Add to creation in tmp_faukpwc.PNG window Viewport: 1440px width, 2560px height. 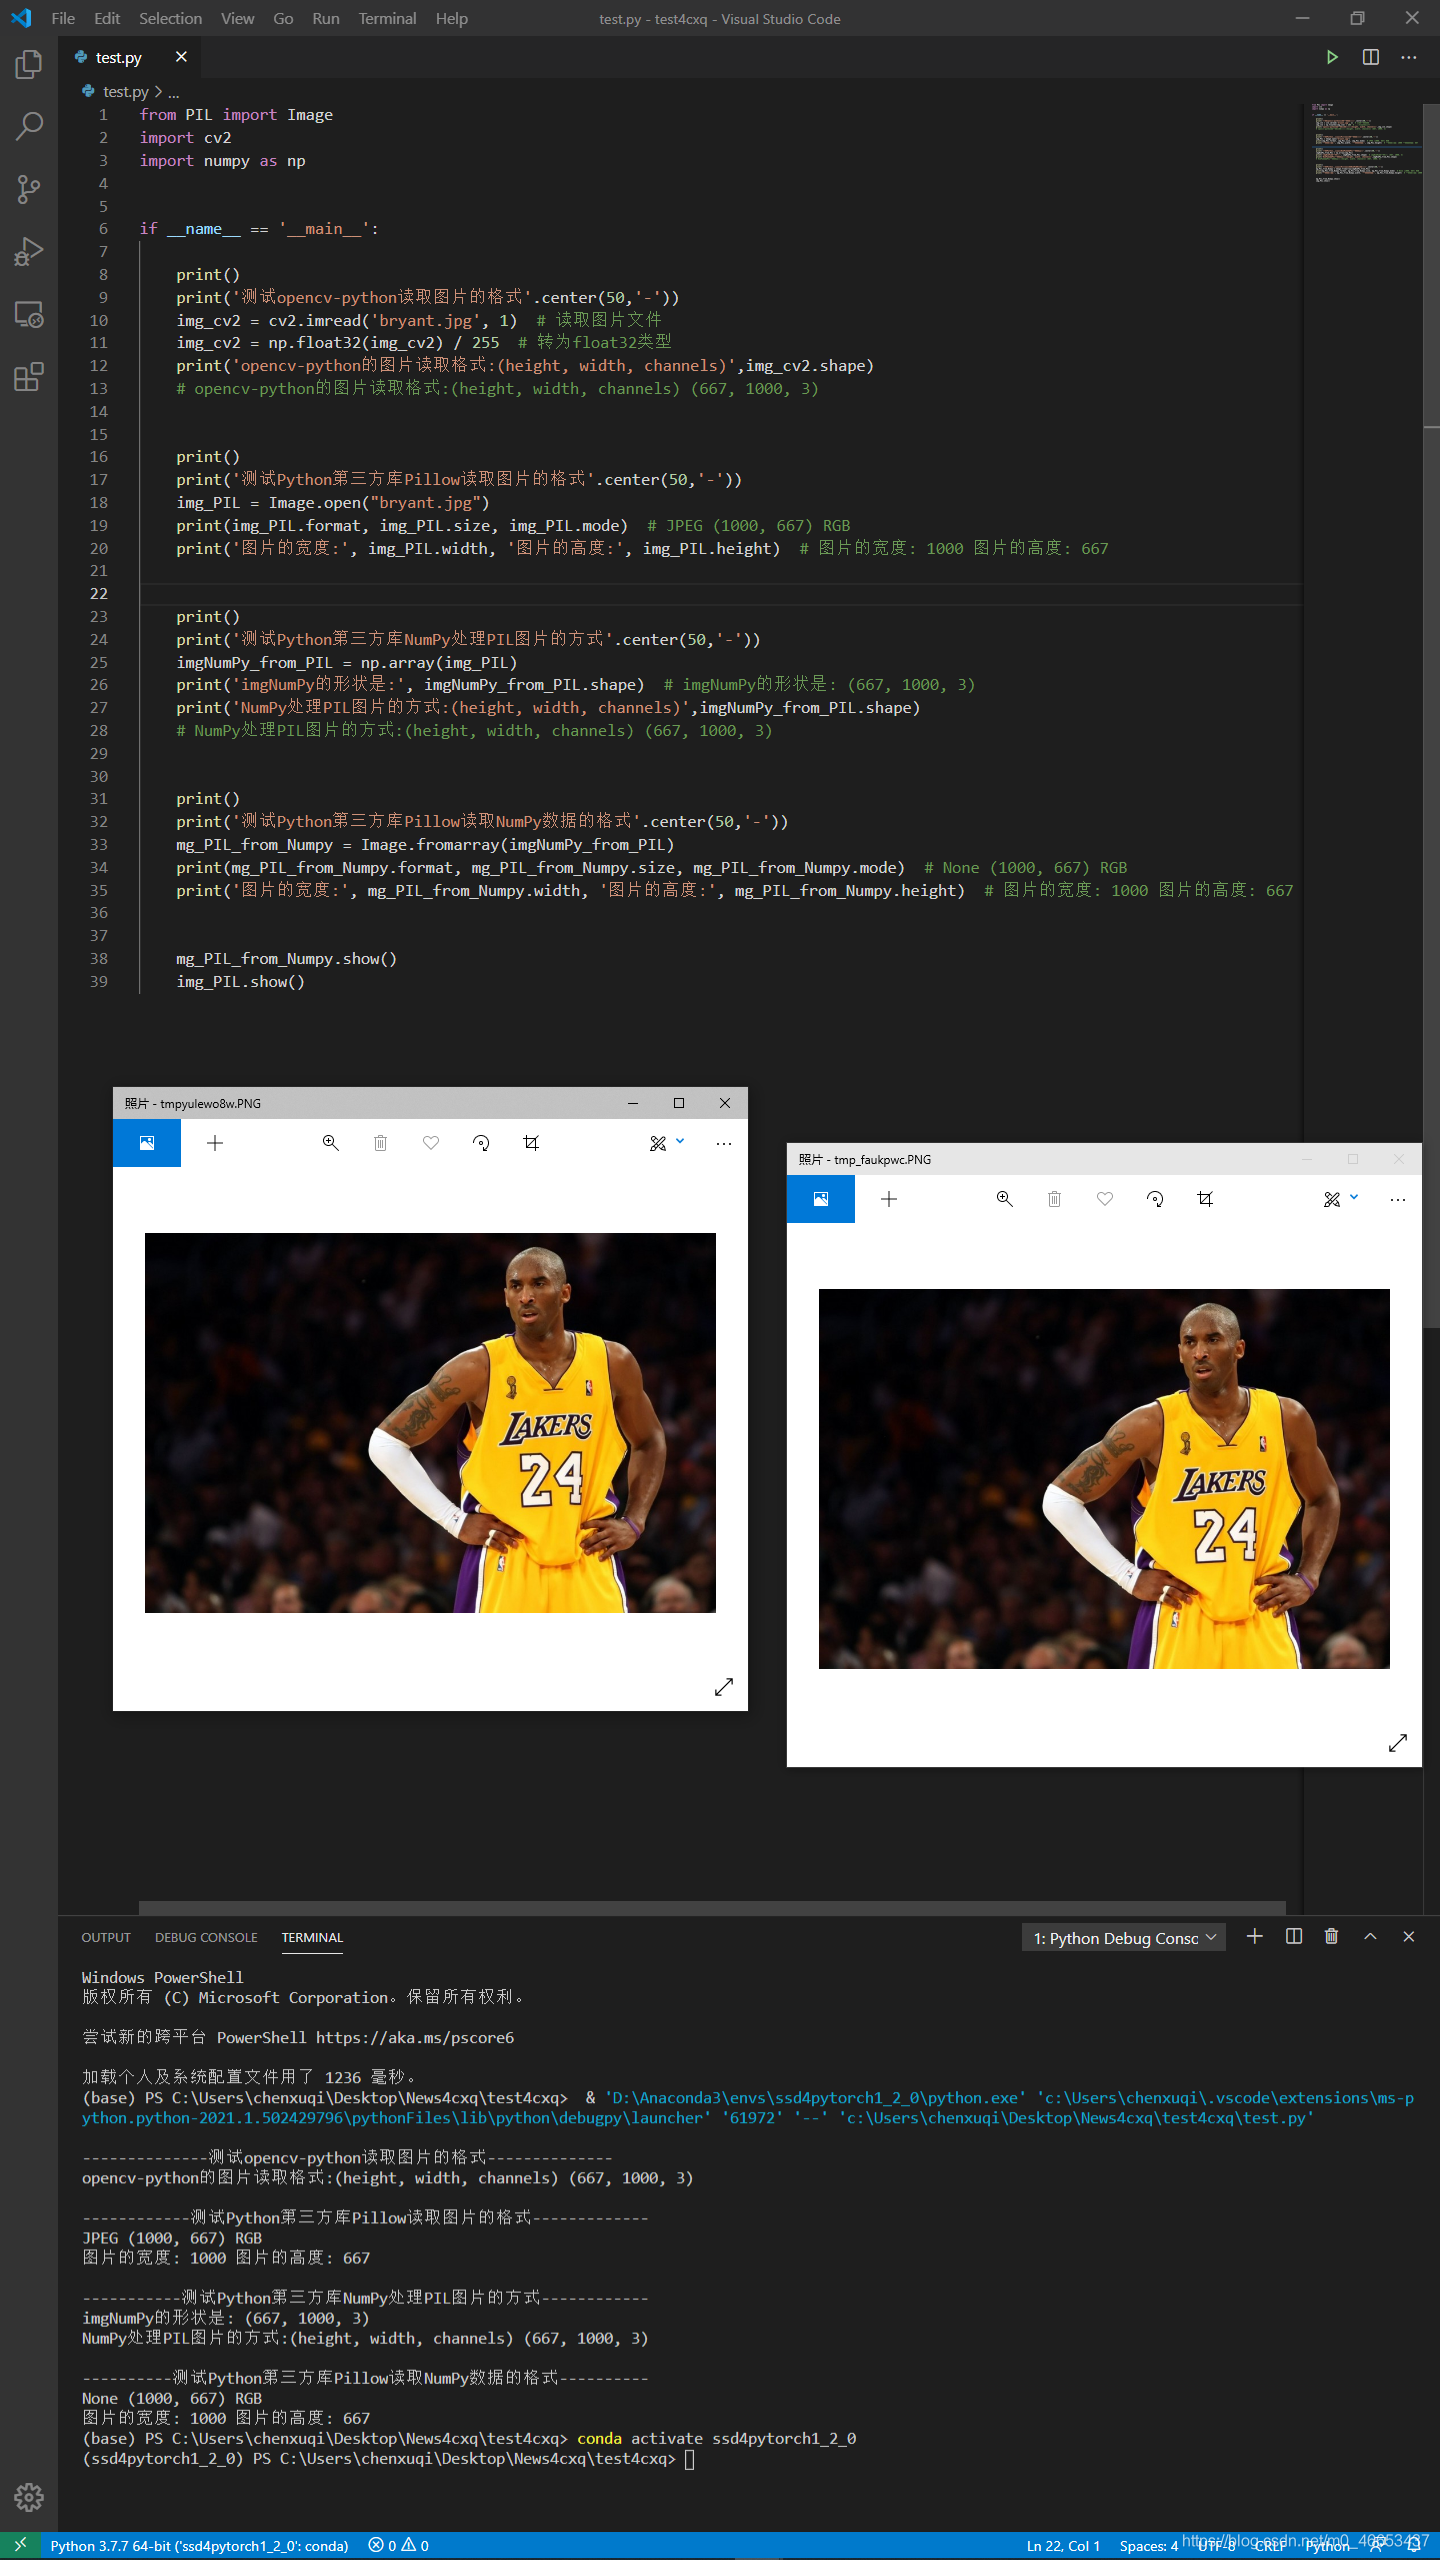click(x=889, y=1199)
